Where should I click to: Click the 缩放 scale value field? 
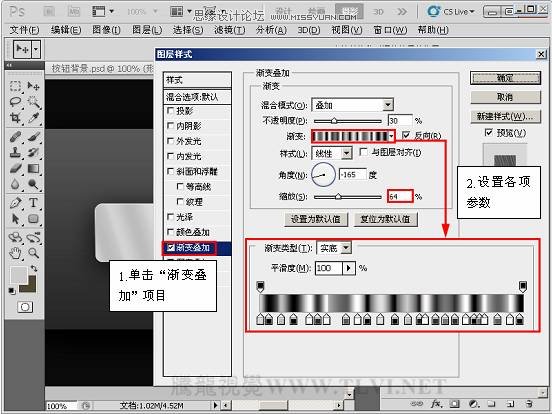coord(400,196)
